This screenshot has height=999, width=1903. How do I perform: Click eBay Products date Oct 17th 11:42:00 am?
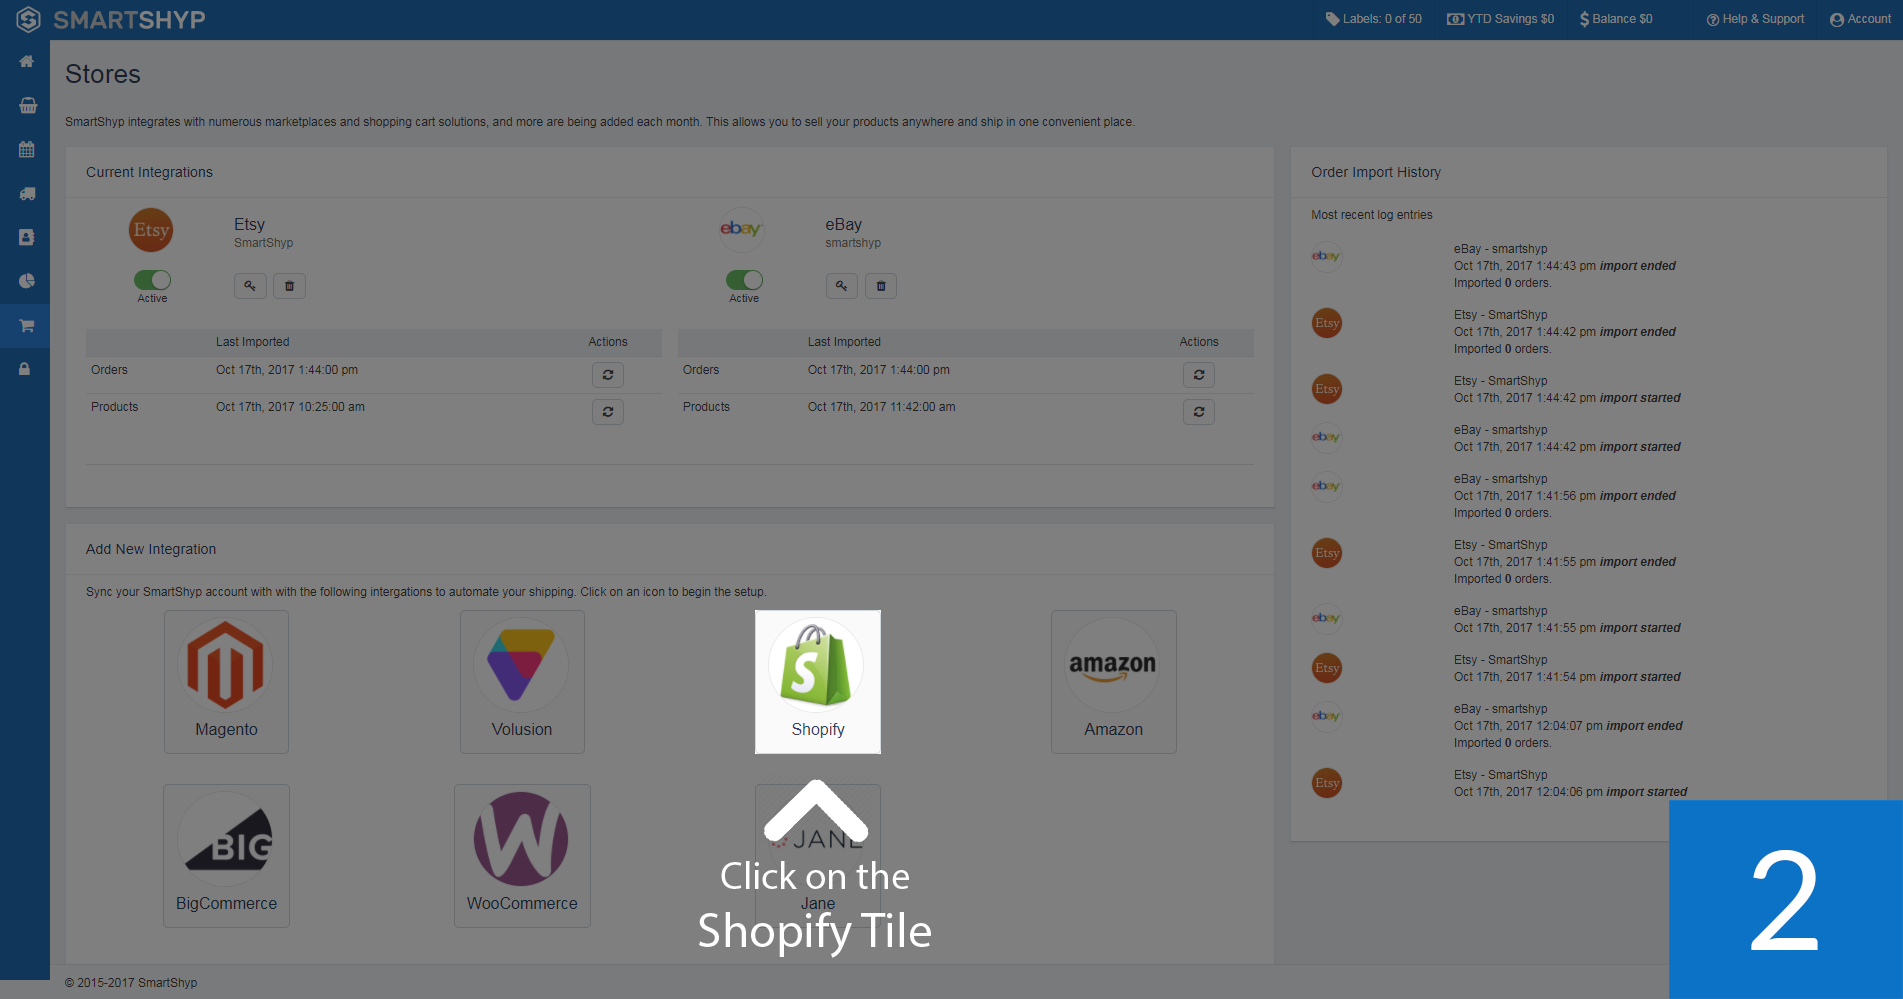[x=882, y=407]
